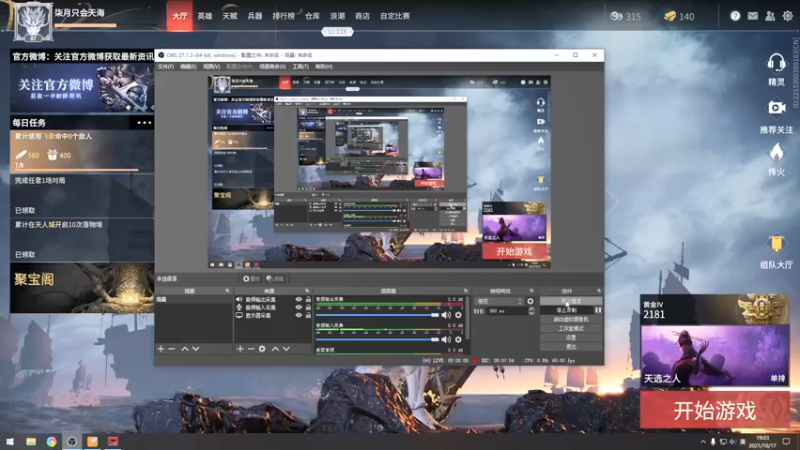800x450 pixels.
Task: Click the 时长 duration stepper arrows
Action: tap(531, 311)
